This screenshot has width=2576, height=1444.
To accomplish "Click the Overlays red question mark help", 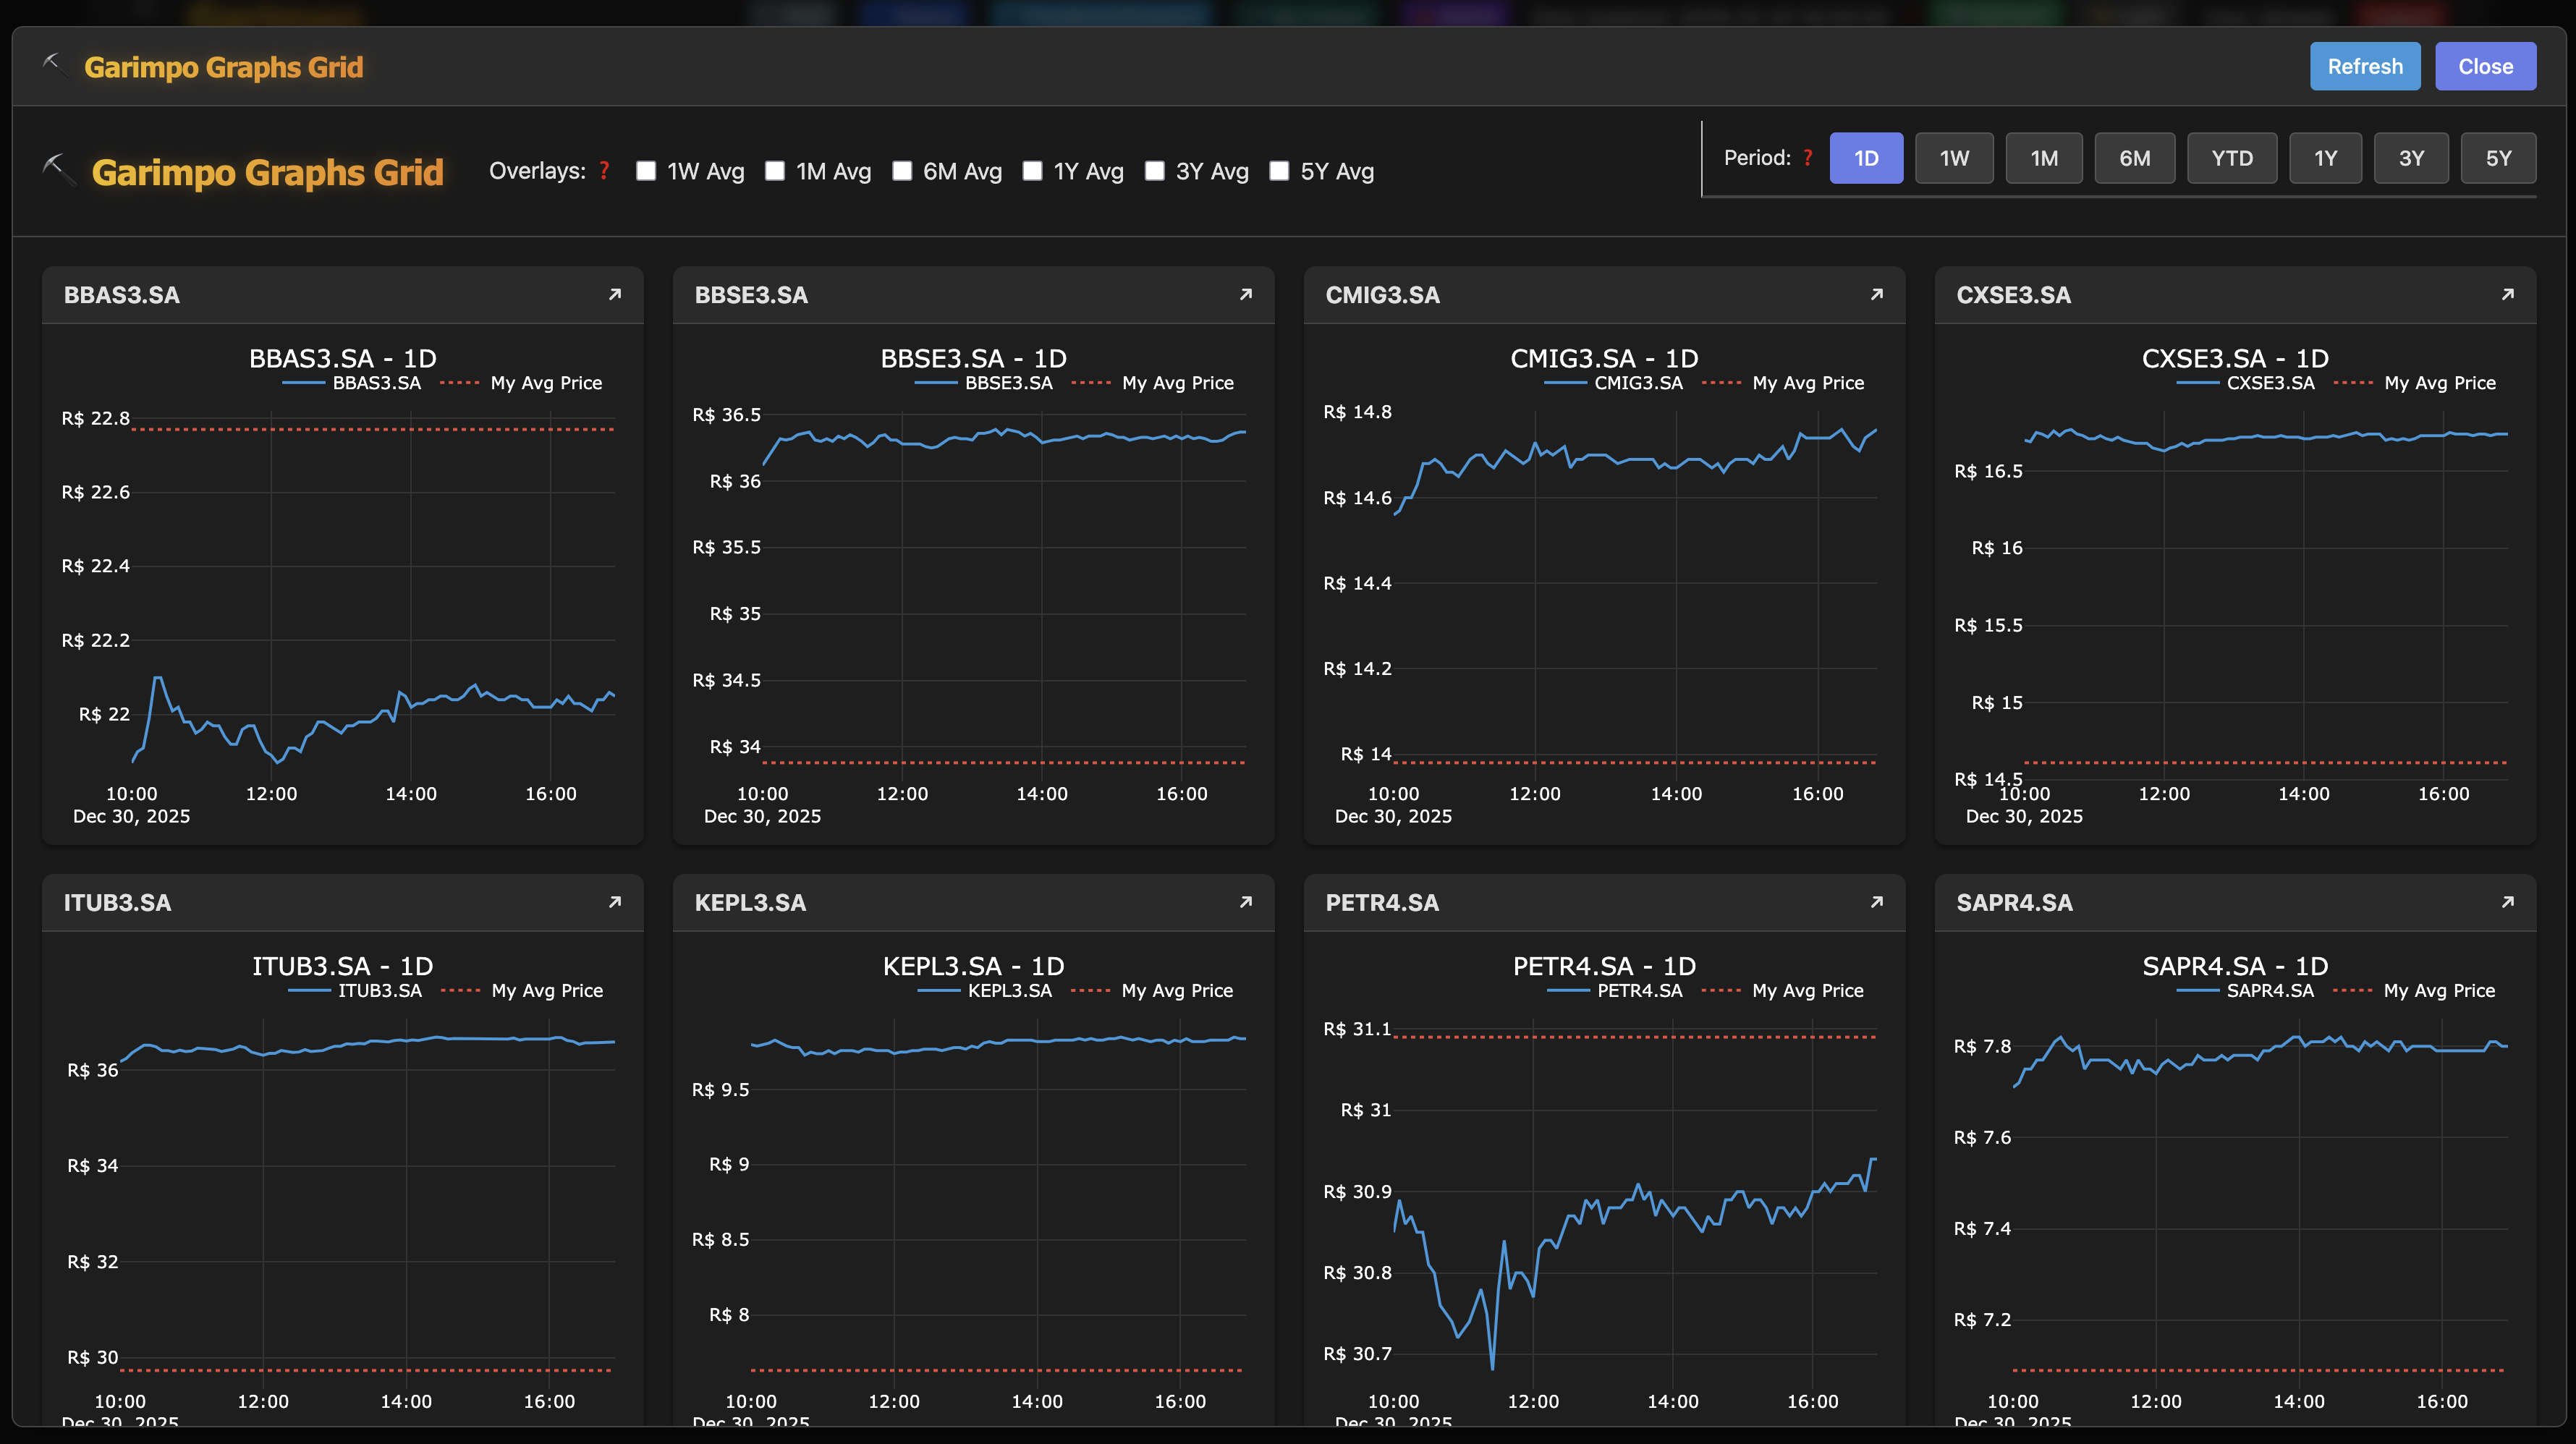I will [x=604, y=171].
